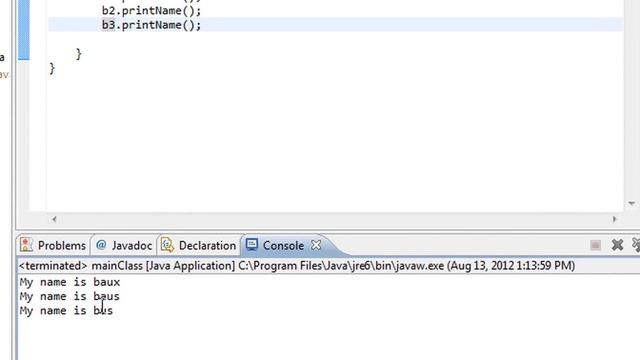Click the Console monitor icon
640x360 pixels.
pos(252,244)
